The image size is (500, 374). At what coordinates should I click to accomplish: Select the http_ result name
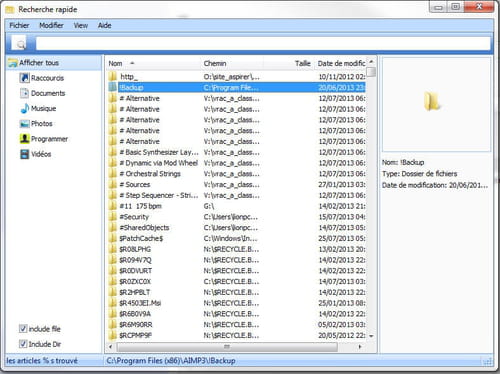(129, 77)
